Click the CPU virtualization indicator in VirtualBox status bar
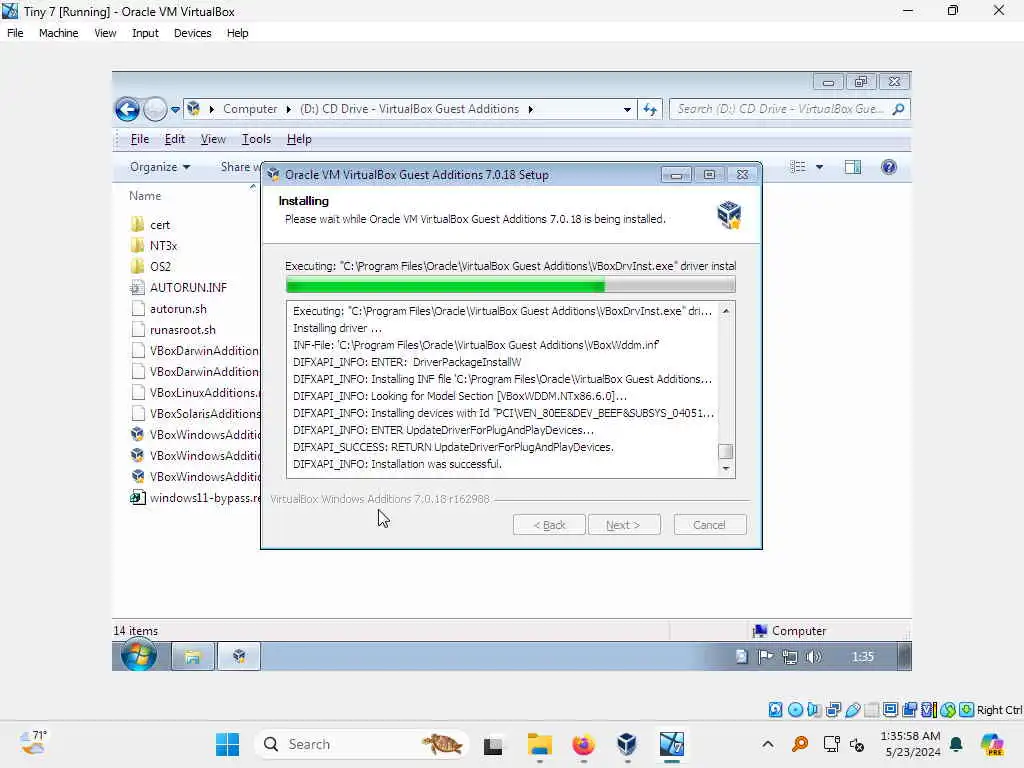This screenshot has width=1024, height=768. pyautogui.click(x=929, y=710)
